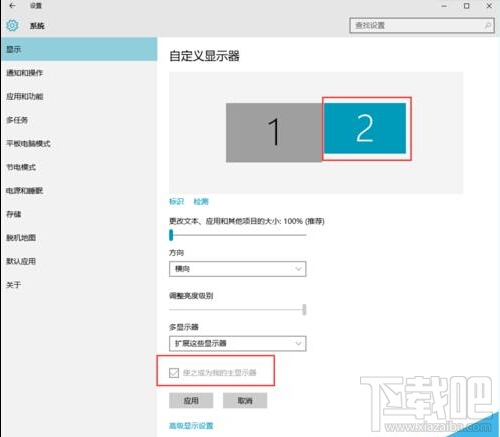Open 脱机地图 settings
The width and height of the screenshot is (500, 437).
(x=79, y=238)
